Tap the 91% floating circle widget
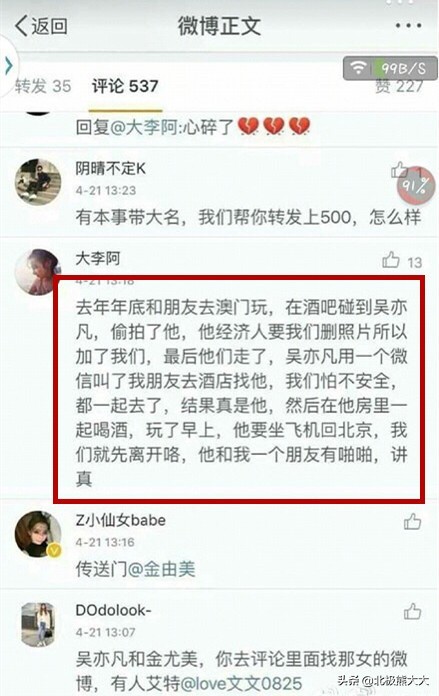The height and width of the screenshot is (696, 439). click(x=415, y=186)
